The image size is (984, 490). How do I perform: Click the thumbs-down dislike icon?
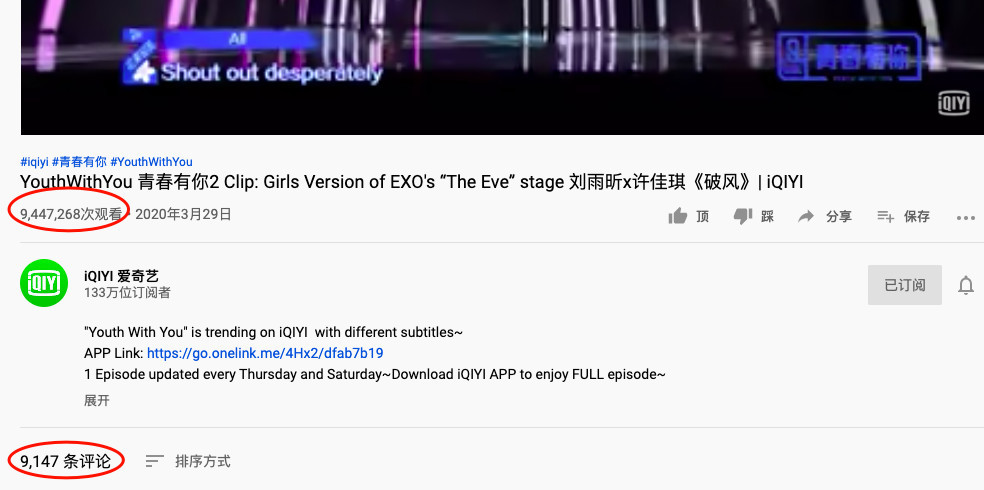tap(743, 216)
